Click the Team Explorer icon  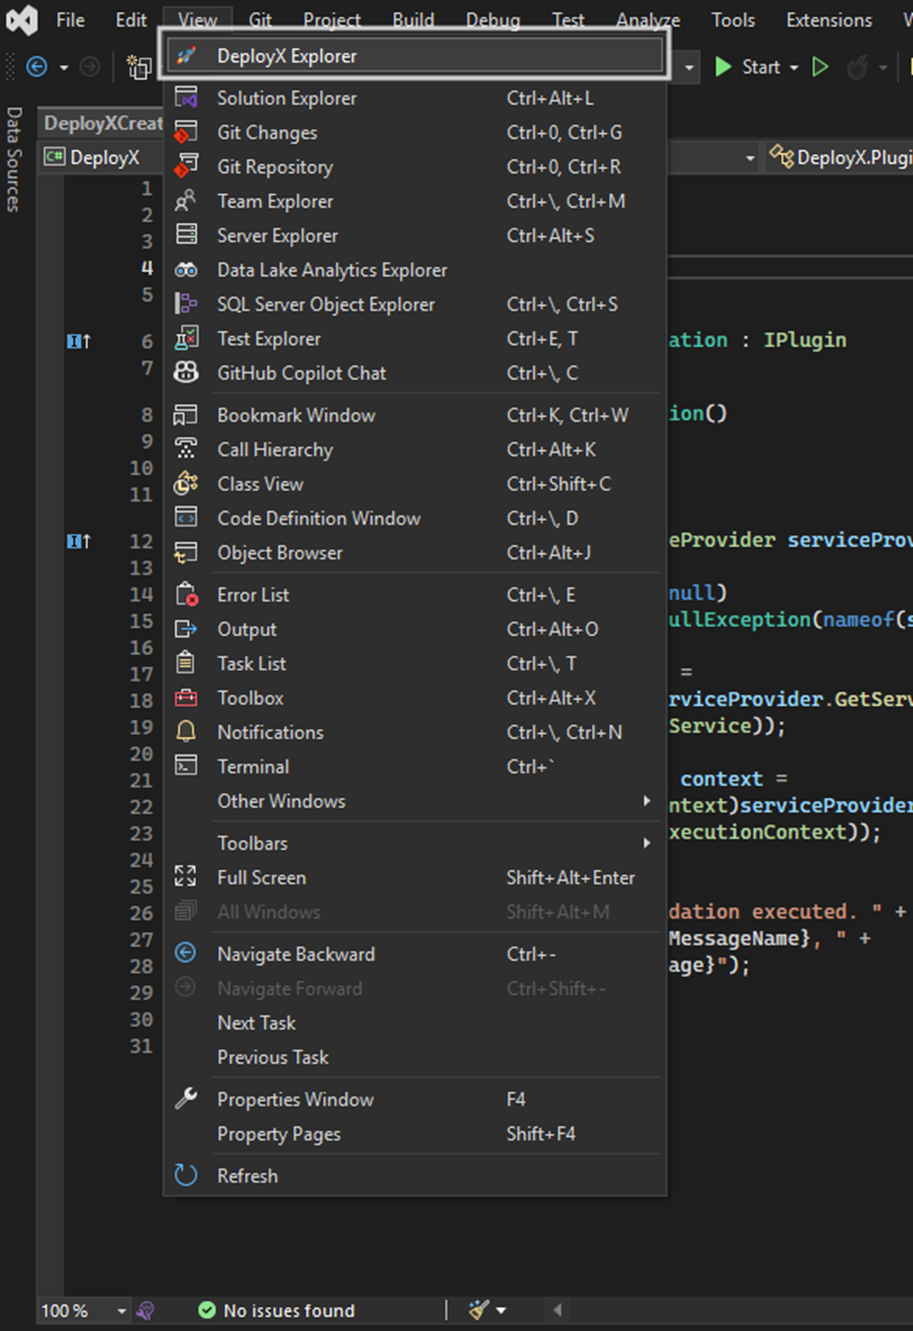[x=186, y=201]
